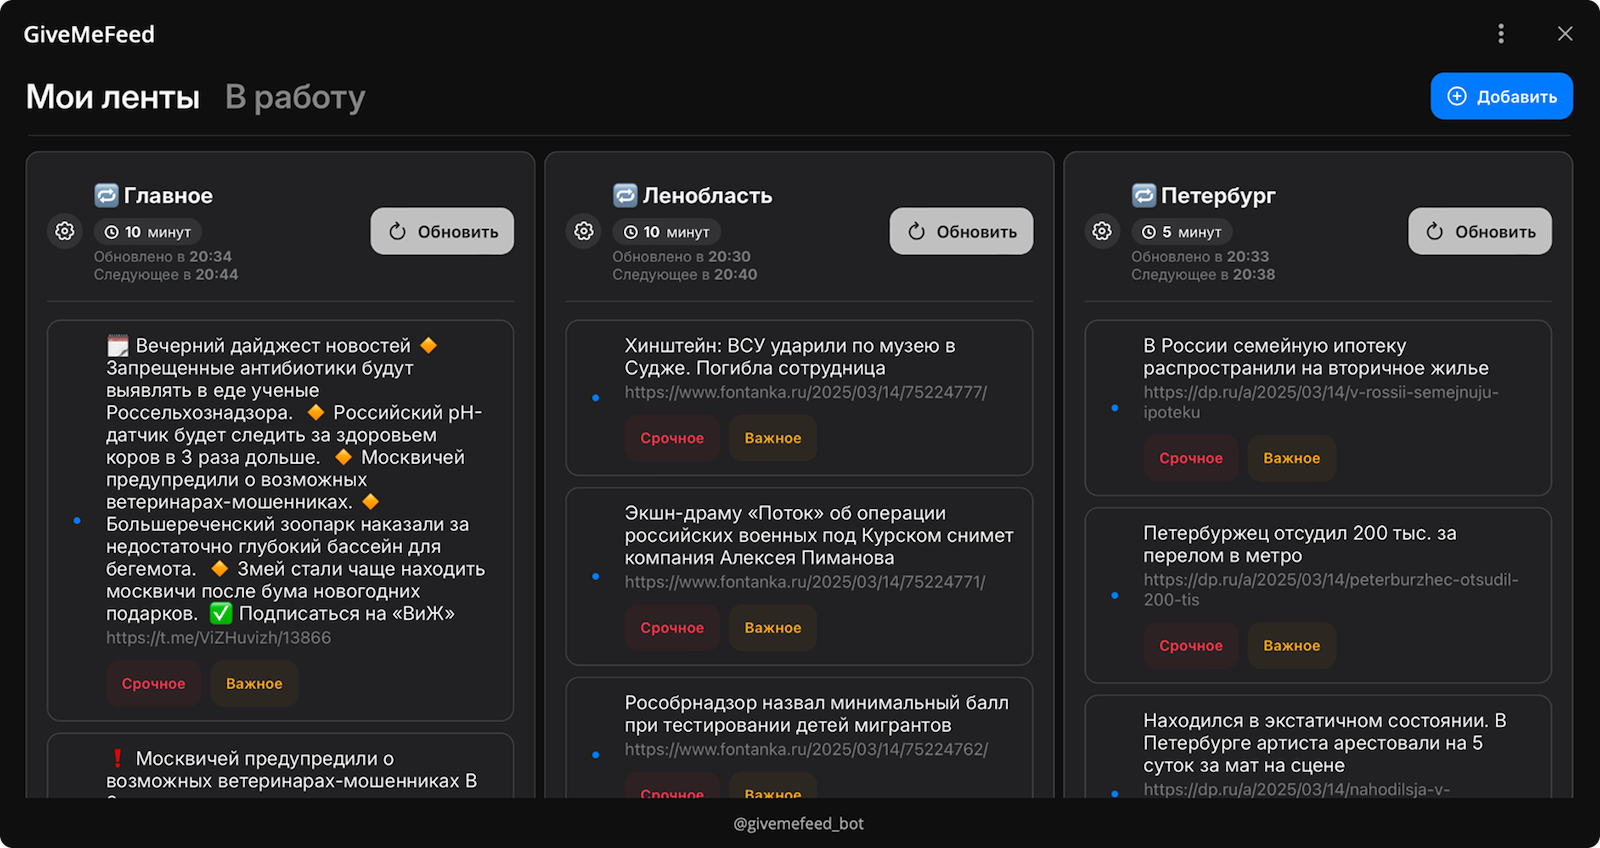Open dp.ru link peterburzhec-otsudil-200-tis
1600x848 pixels.
coord(1331,590)
